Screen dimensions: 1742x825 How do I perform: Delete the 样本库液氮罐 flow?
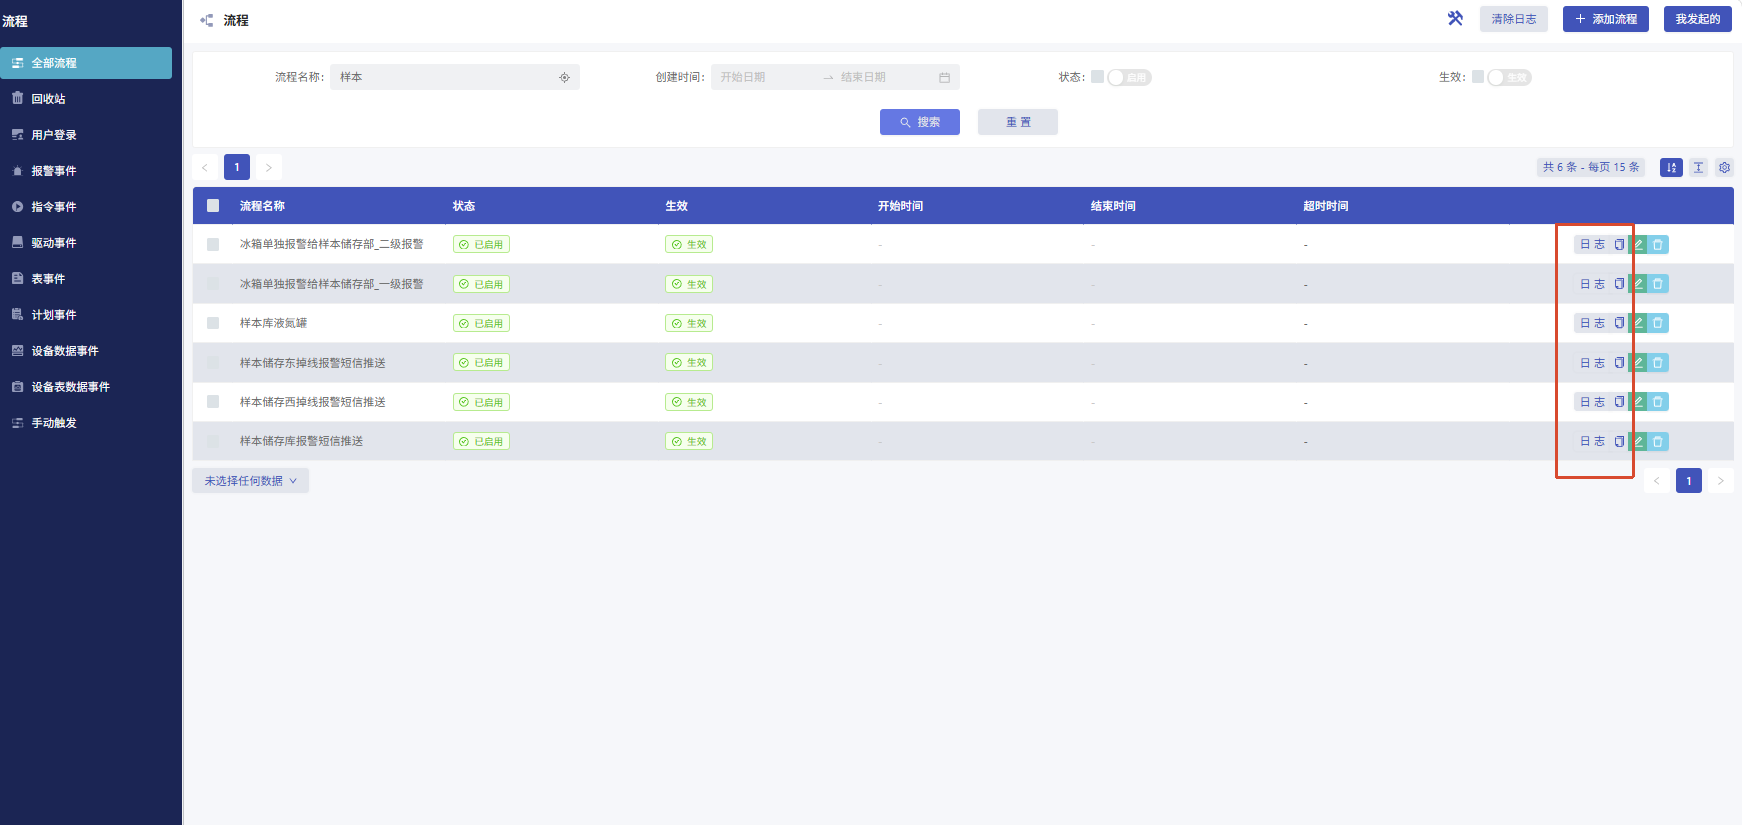1658,323
